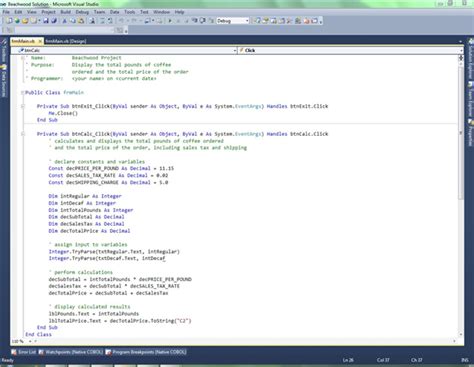Open the Project menu

(x=48, y=12)
